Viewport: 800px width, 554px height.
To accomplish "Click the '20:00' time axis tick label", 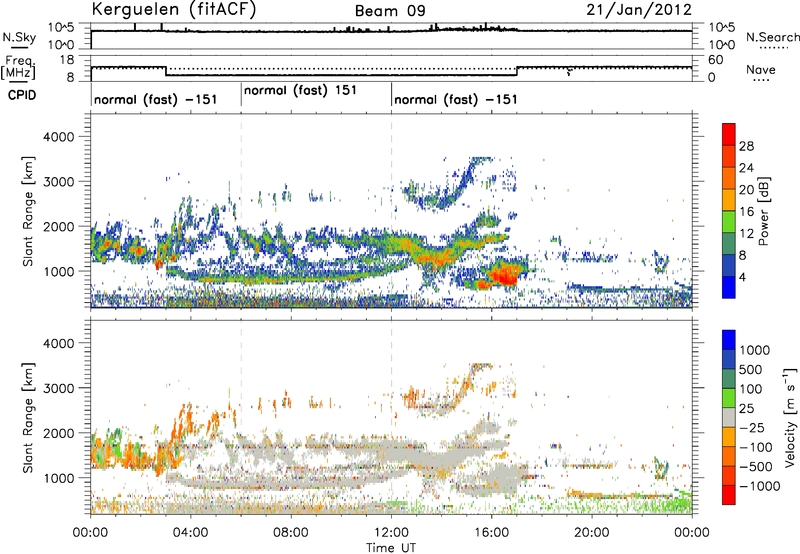I will [592, 533].
